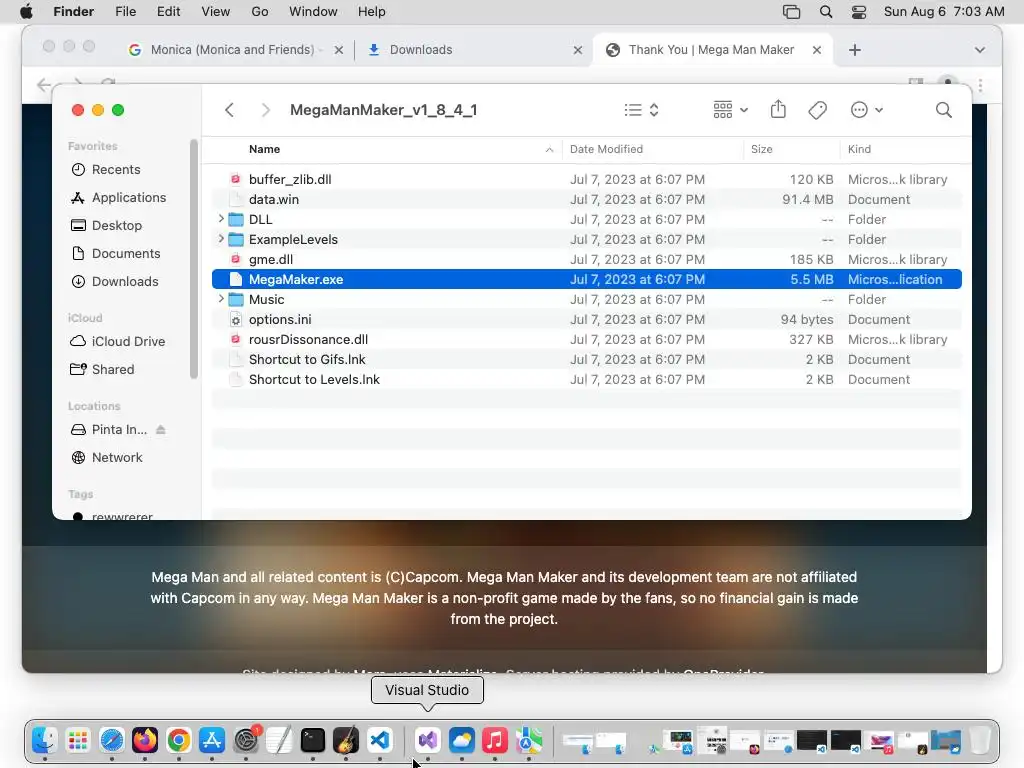The height and width of the screenshot is (768, 1024).
Task: Open the App Store dock icon
Action: pos(212,741)
